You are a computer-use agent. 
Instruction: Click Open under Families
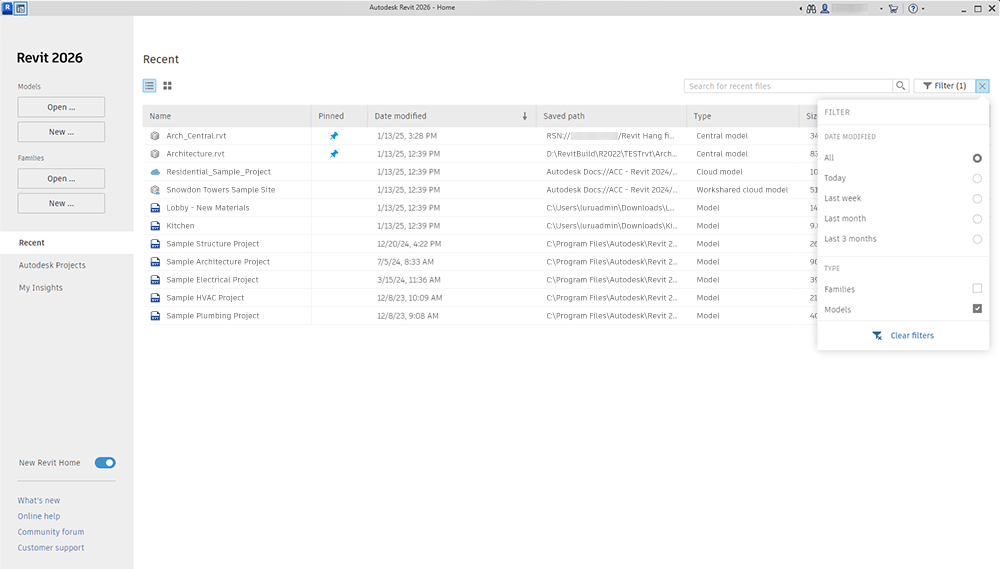tap(61, 179)
